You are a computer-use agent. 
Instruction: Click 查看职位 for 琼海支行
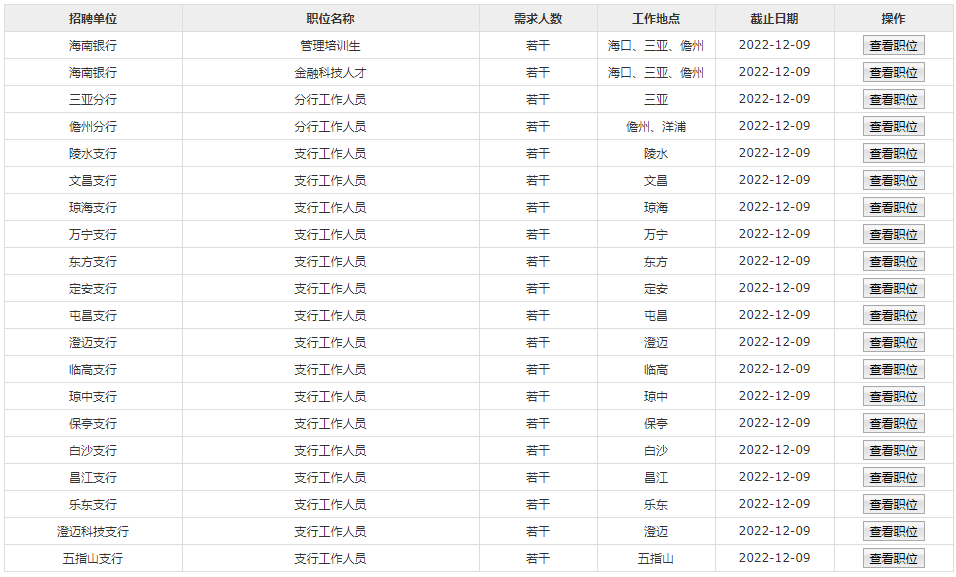pos(893,207)
